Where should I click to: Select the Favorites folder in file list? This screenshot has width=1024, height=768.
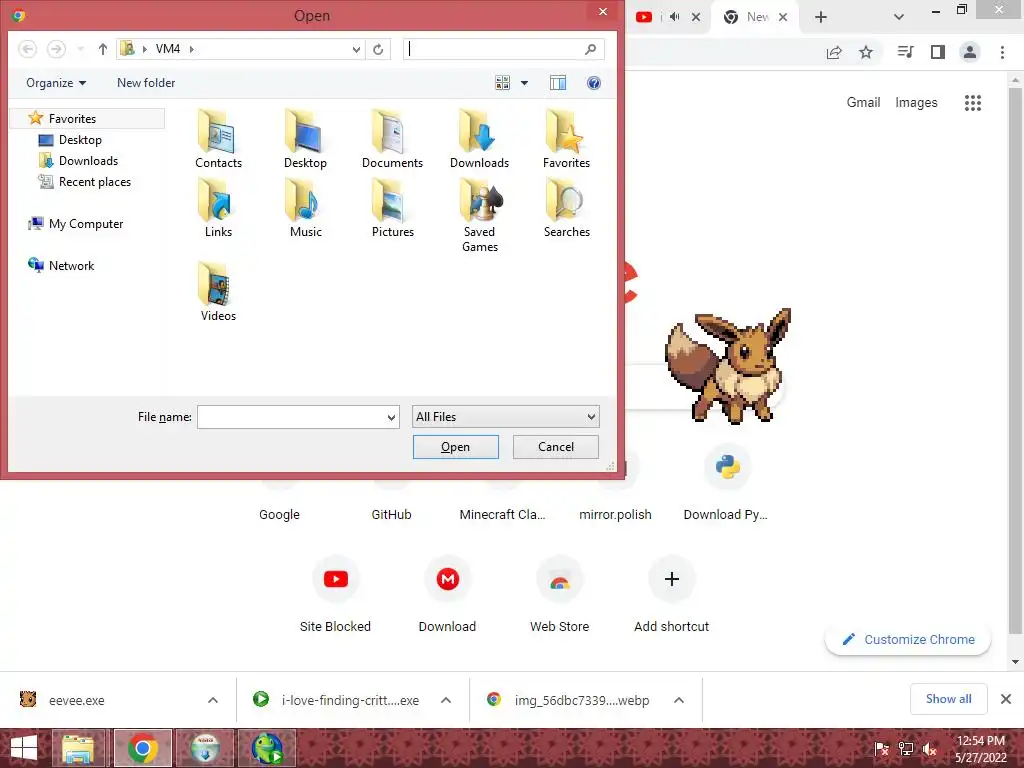(x=566, y=139)
